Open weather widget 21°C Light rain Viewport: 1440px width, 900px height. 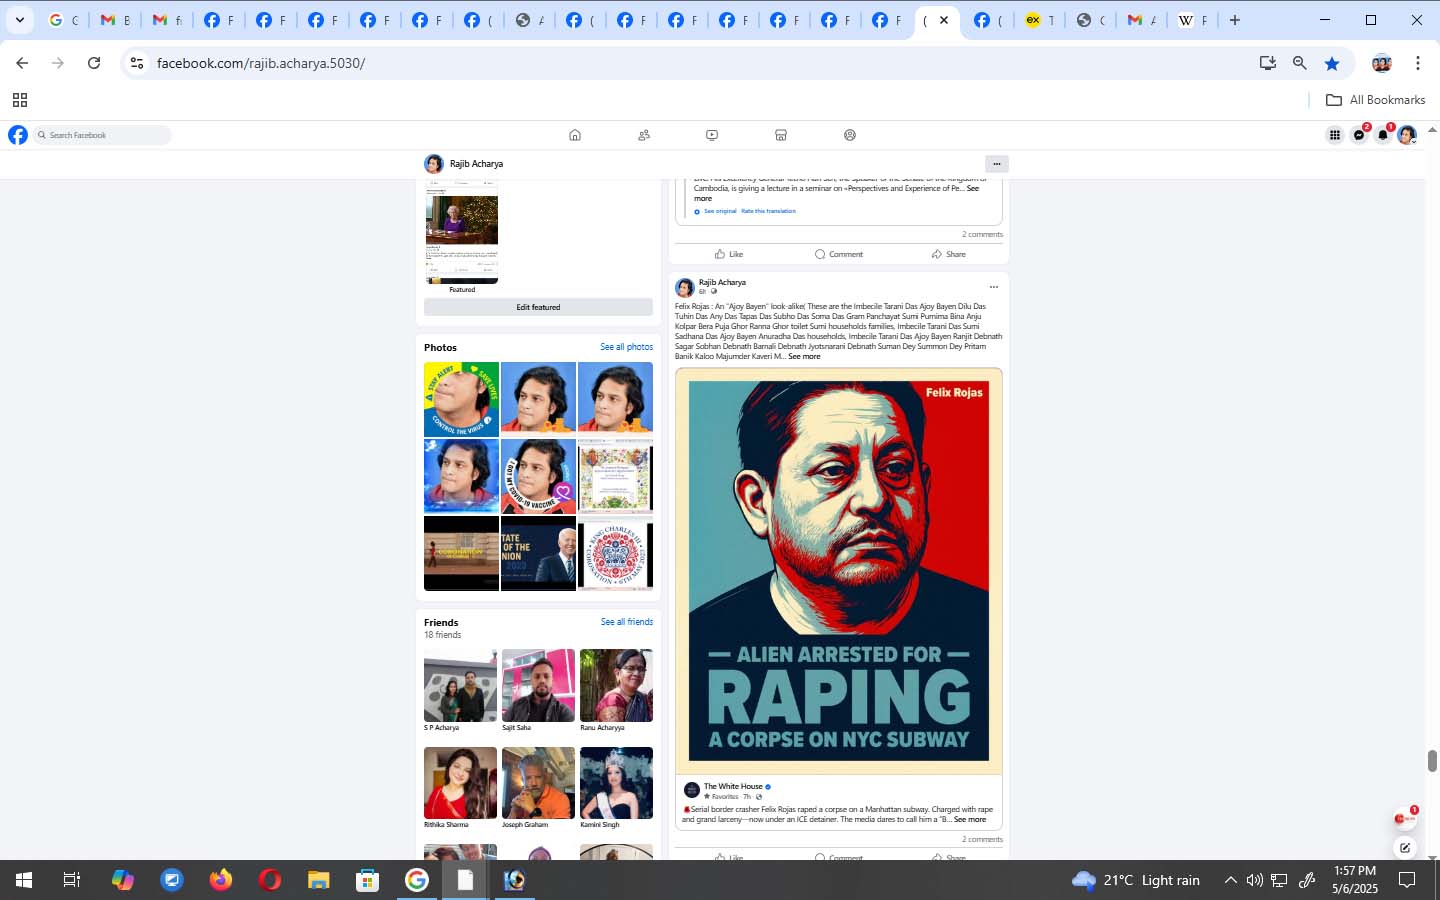tap(1135, 880)
